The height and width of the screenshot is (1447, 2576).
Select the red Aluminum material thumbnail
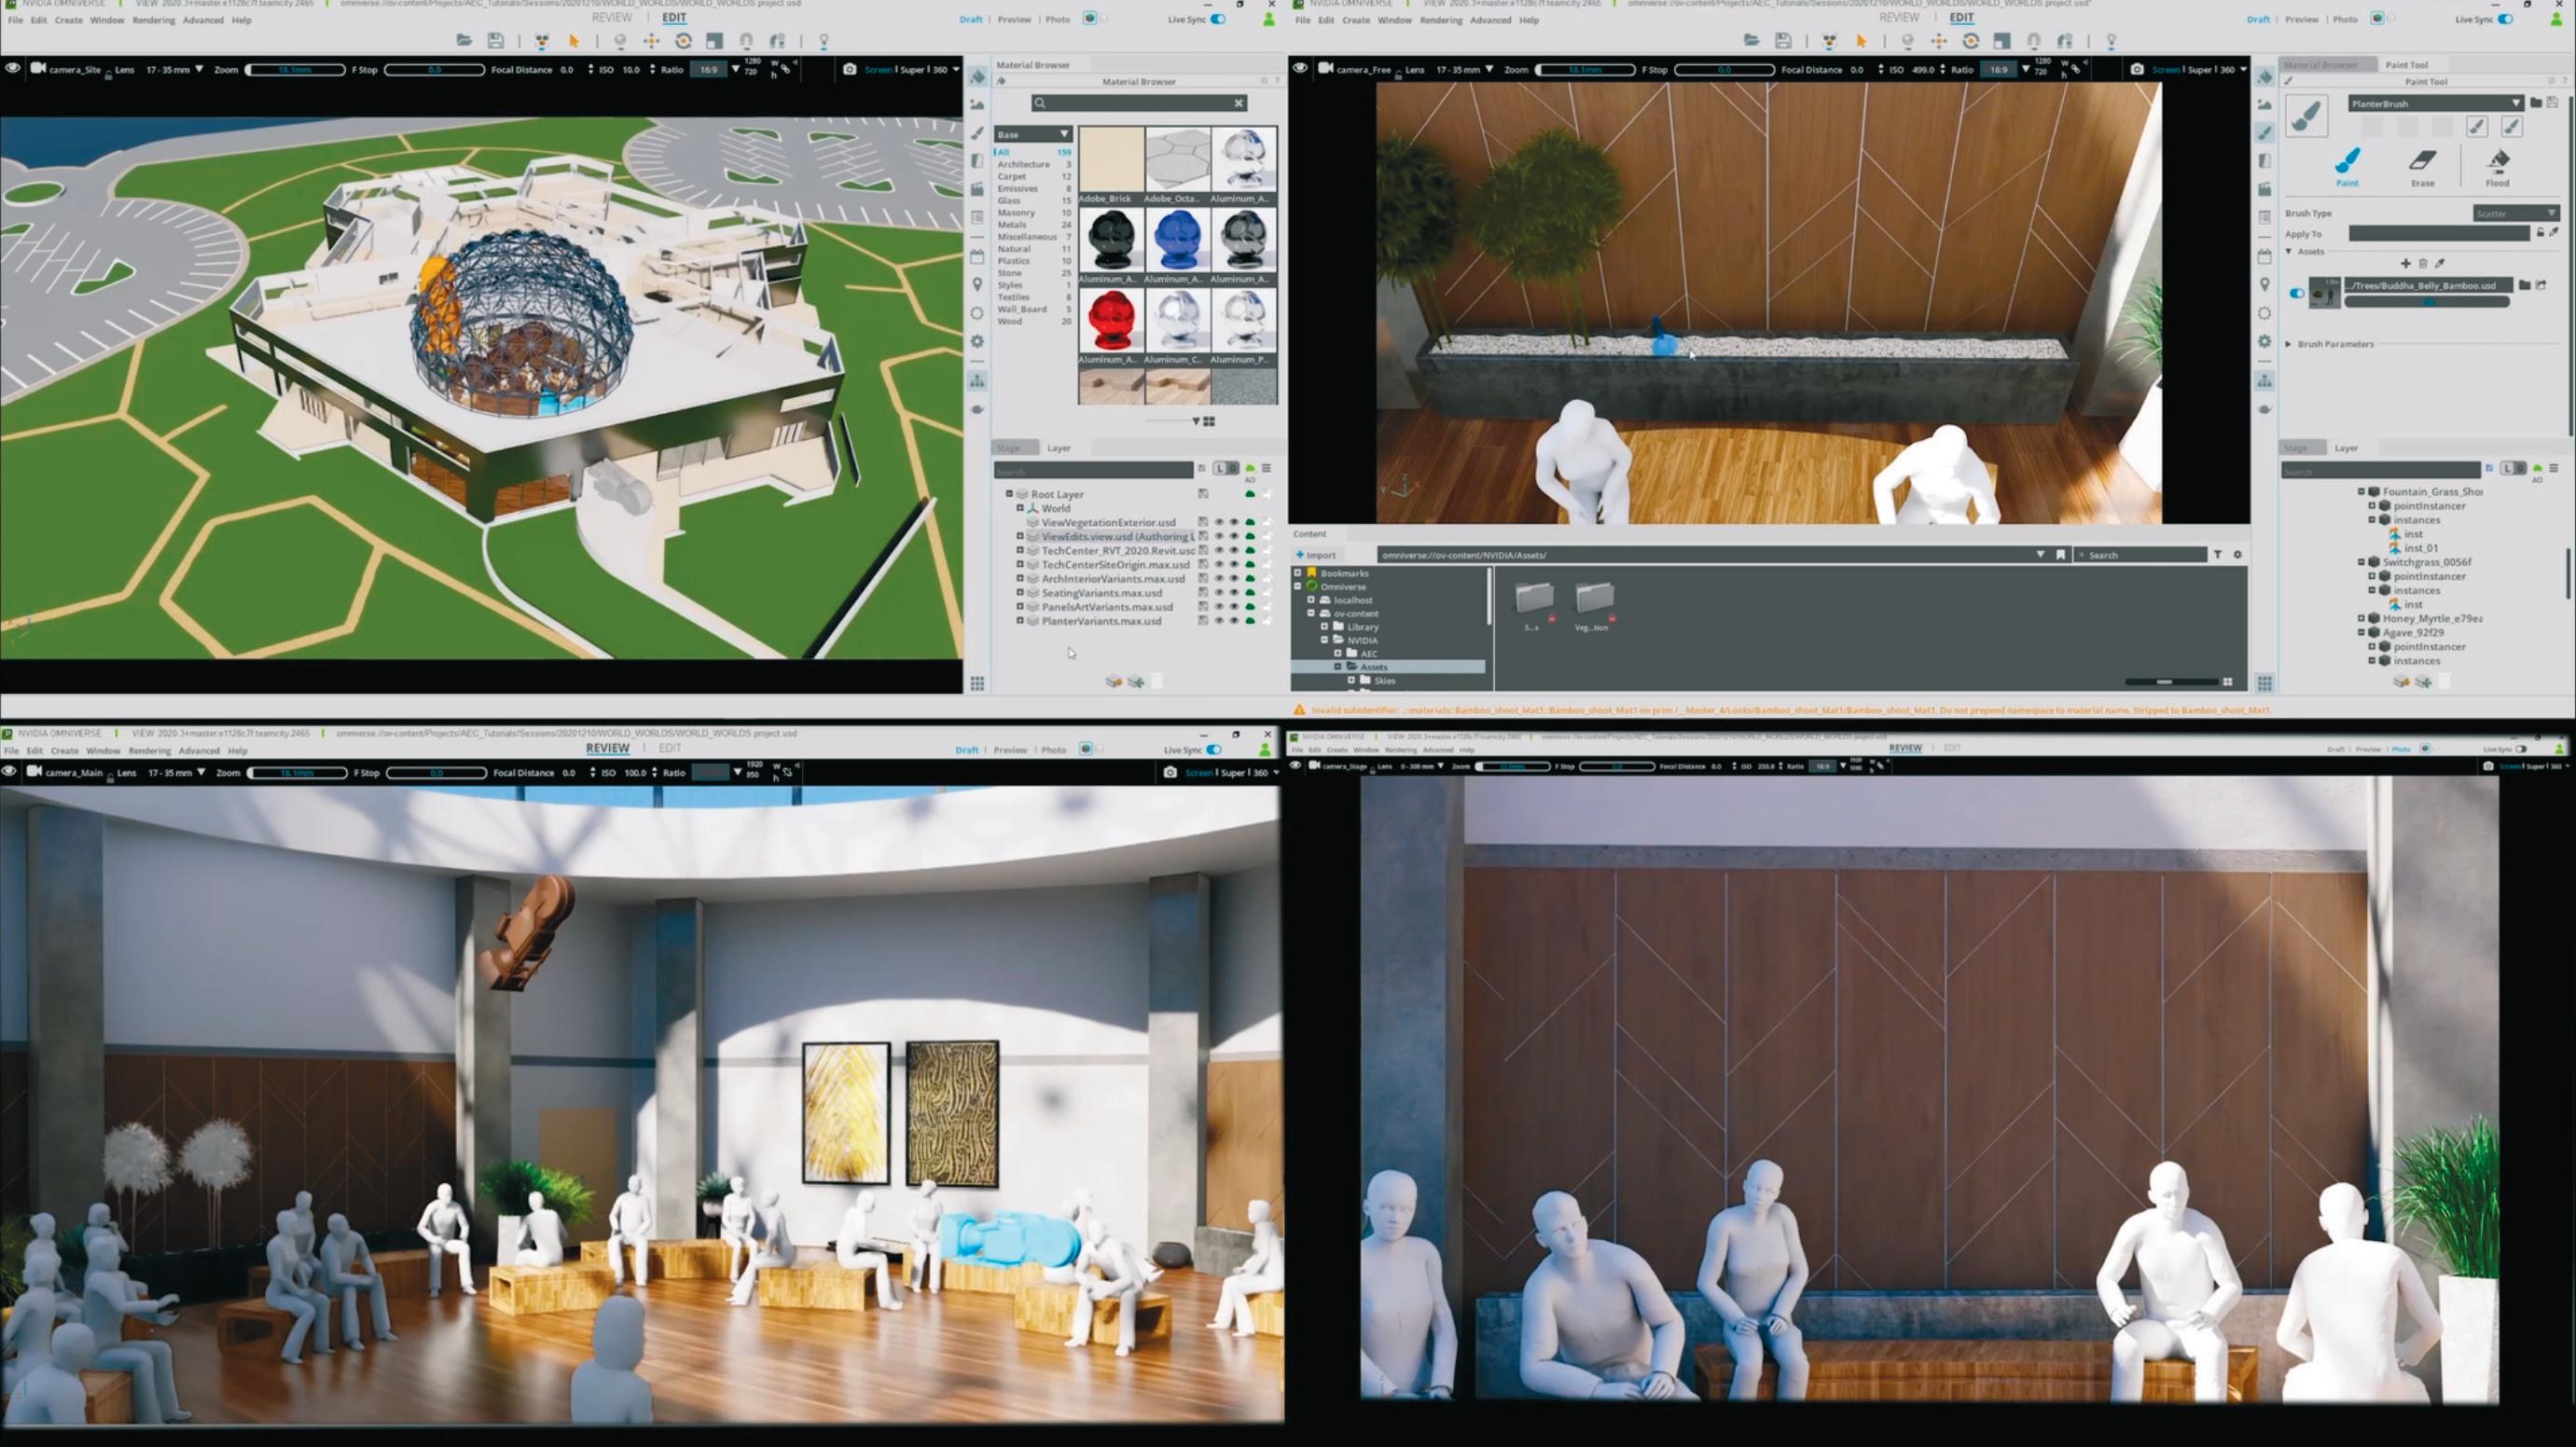tap(1110, 320)
